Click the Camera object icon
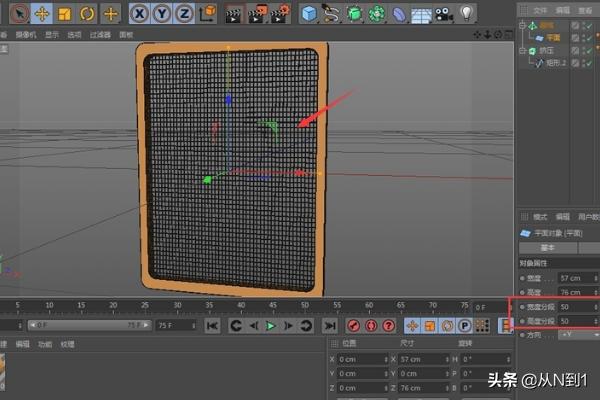This screenshot has width=600, height=400. point(443,14)
